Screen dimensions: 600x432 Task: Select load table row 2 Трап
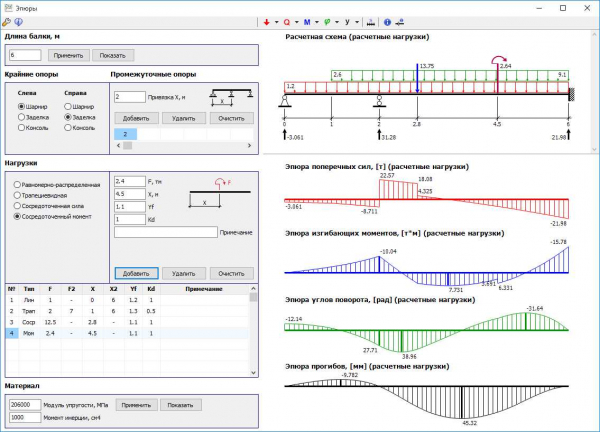point(127,311)
